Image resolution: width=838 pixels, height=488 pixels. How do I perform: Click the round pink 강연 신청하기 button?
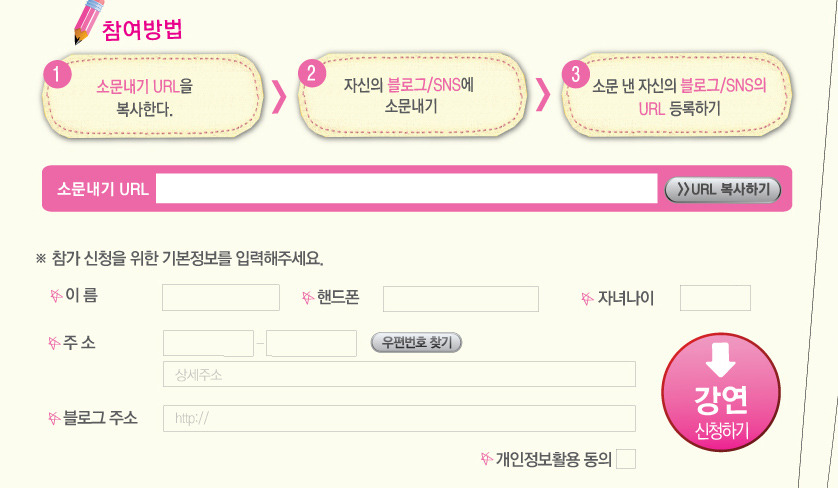[721, 392]
